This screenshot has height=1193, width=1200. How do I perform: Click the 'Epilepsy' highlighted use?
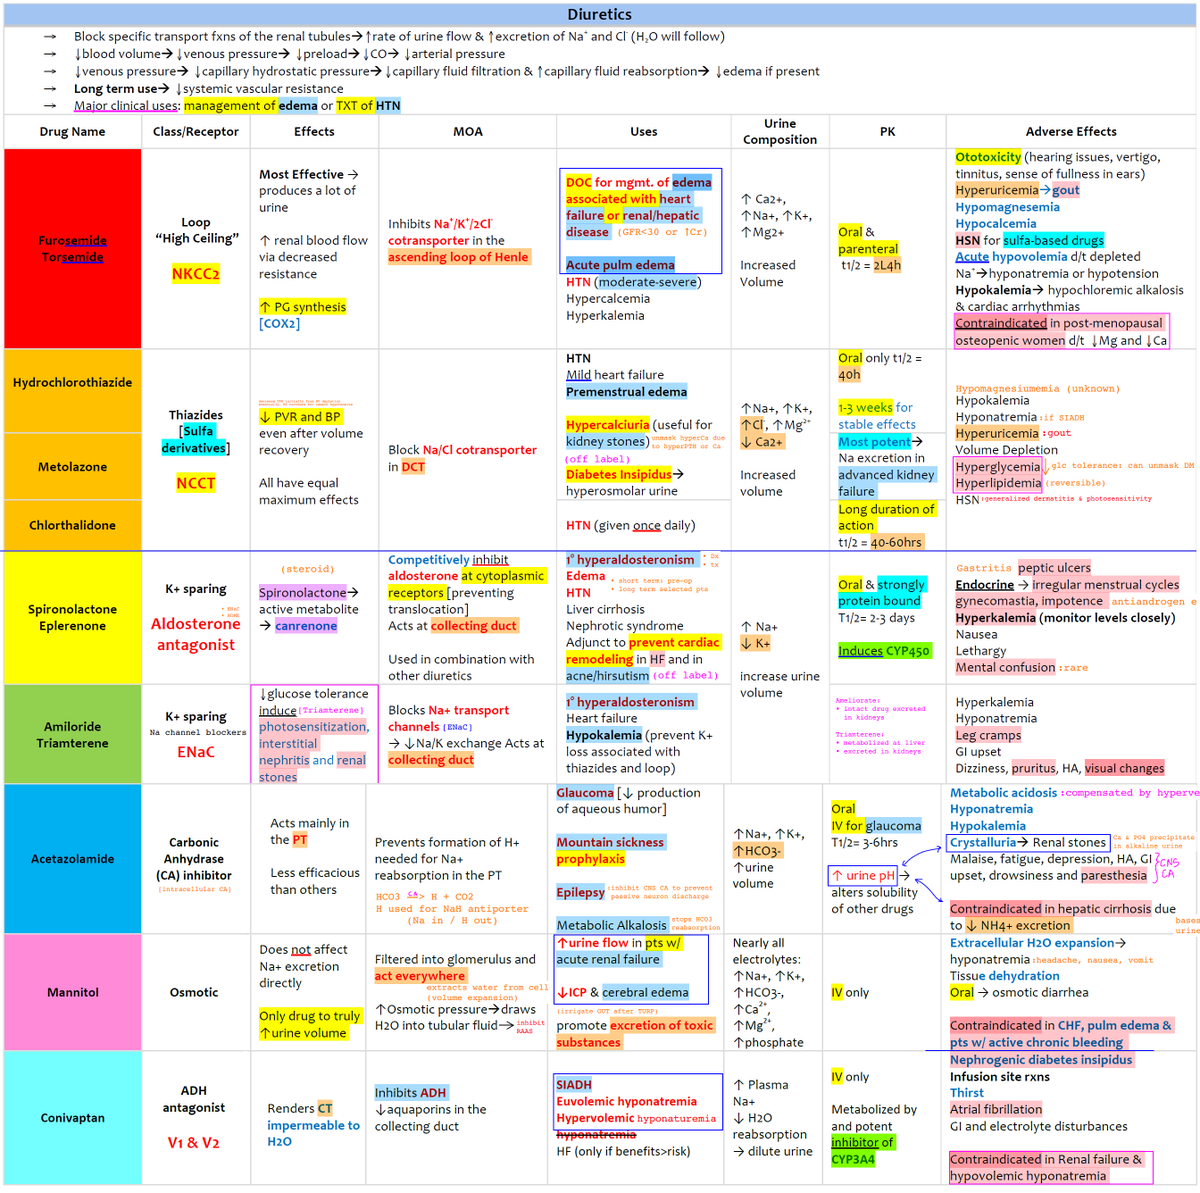pyautogui.click(x=581, y=892)
